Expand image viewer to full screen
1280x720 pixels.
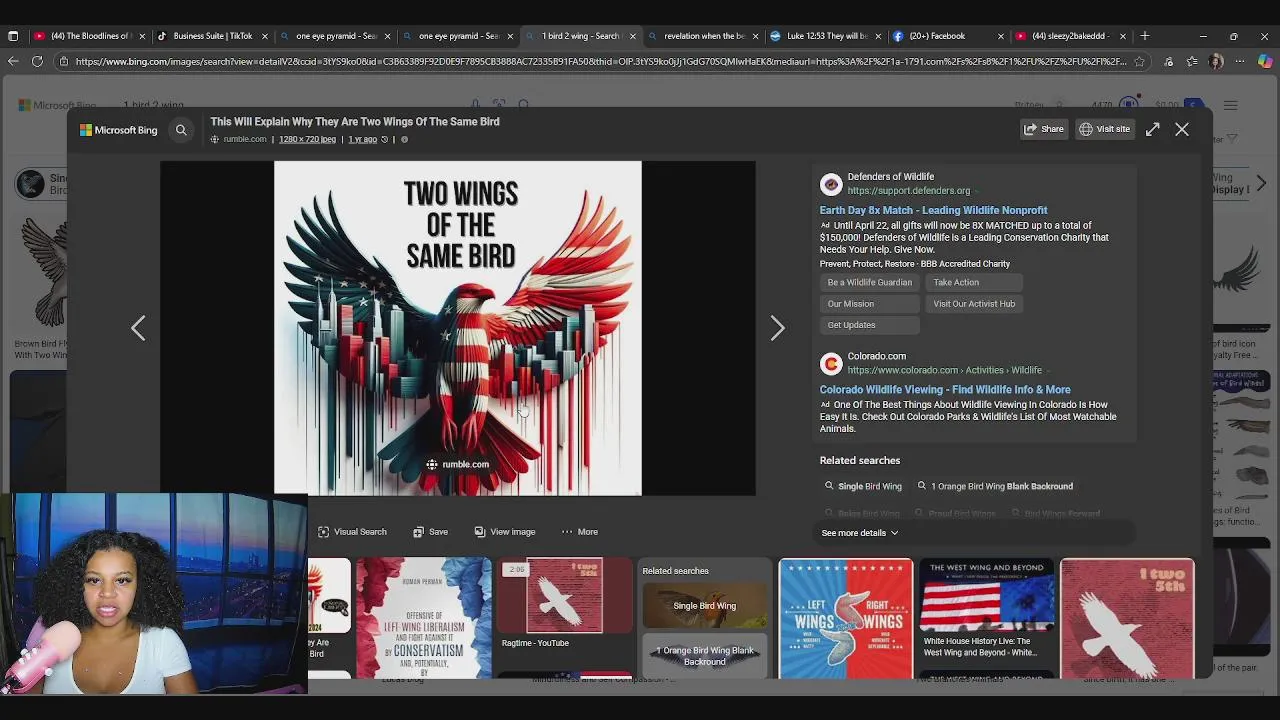[1153, 129]
